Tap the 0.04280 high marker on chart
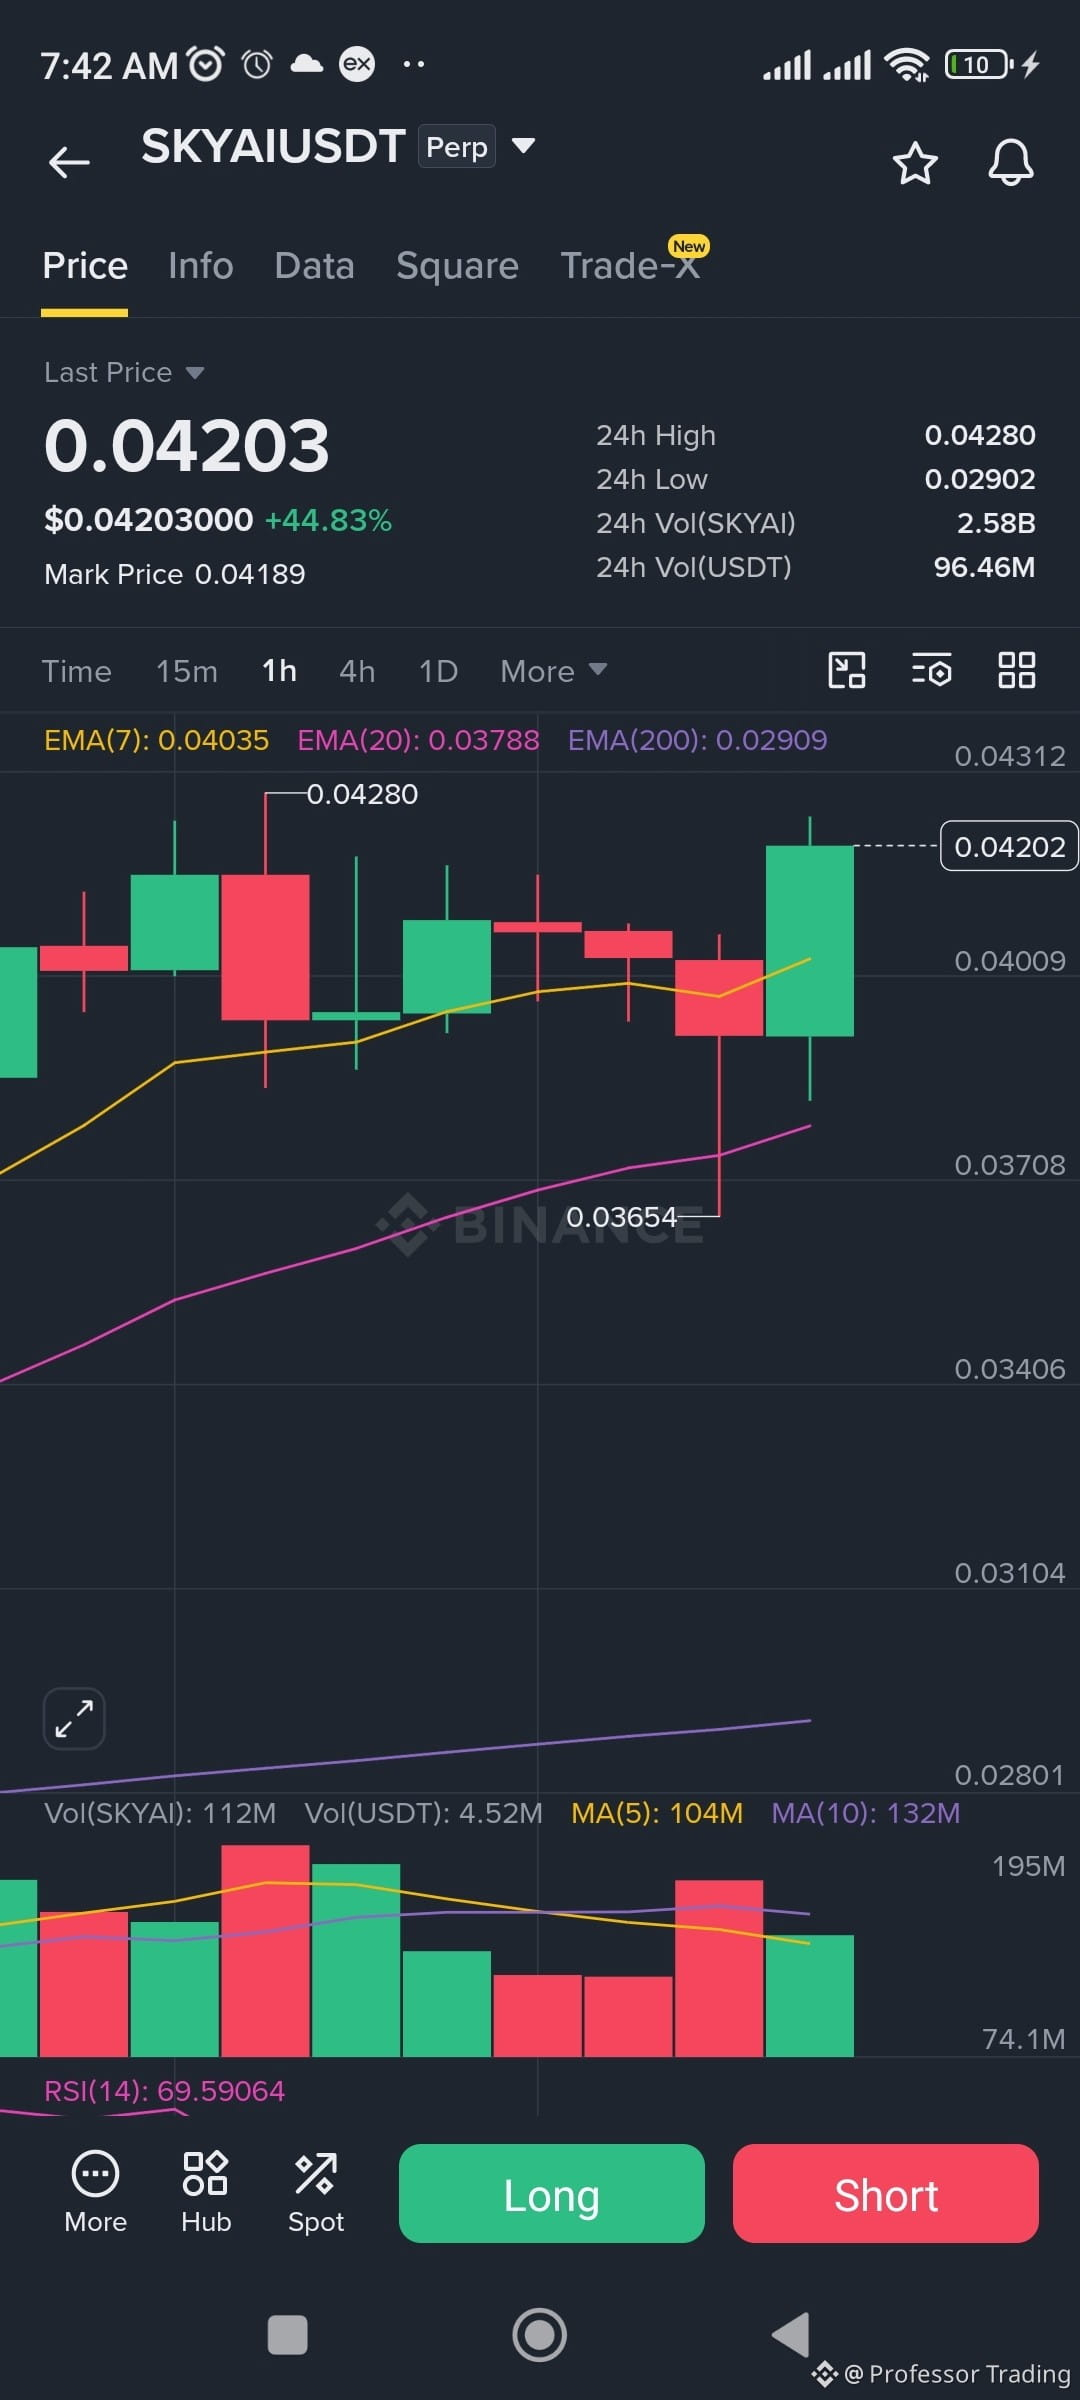This screenshot has height=2400, width=1080. click(x=362, y=794)
